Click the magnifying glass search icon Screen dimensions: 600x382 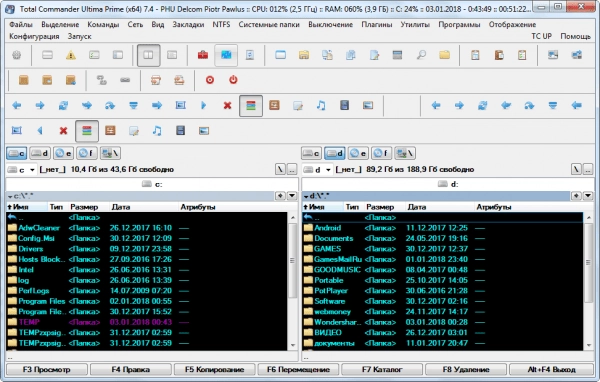point(421,55)
